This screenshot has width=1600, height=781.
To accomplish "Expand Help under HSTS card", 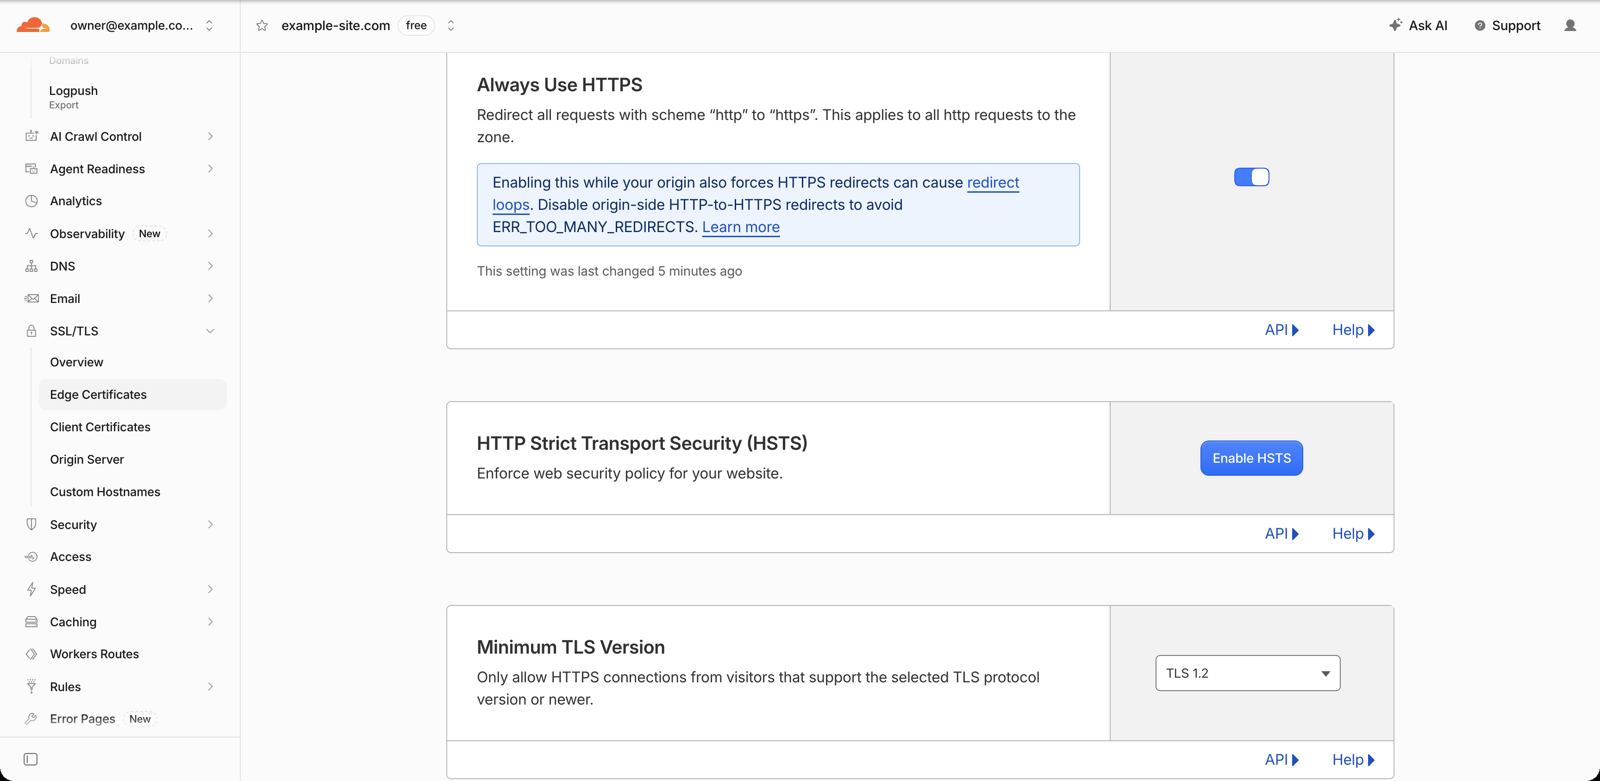I will coord(1353,534).
